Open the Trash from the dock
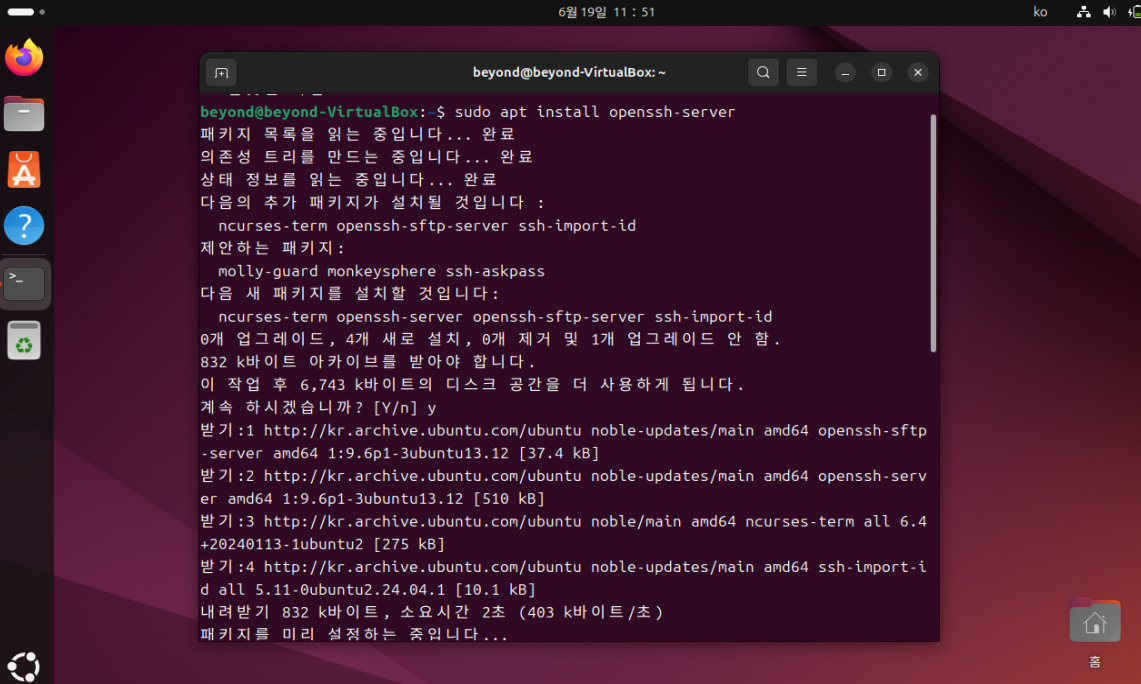The image size is (1141, 684). point(24,340)
